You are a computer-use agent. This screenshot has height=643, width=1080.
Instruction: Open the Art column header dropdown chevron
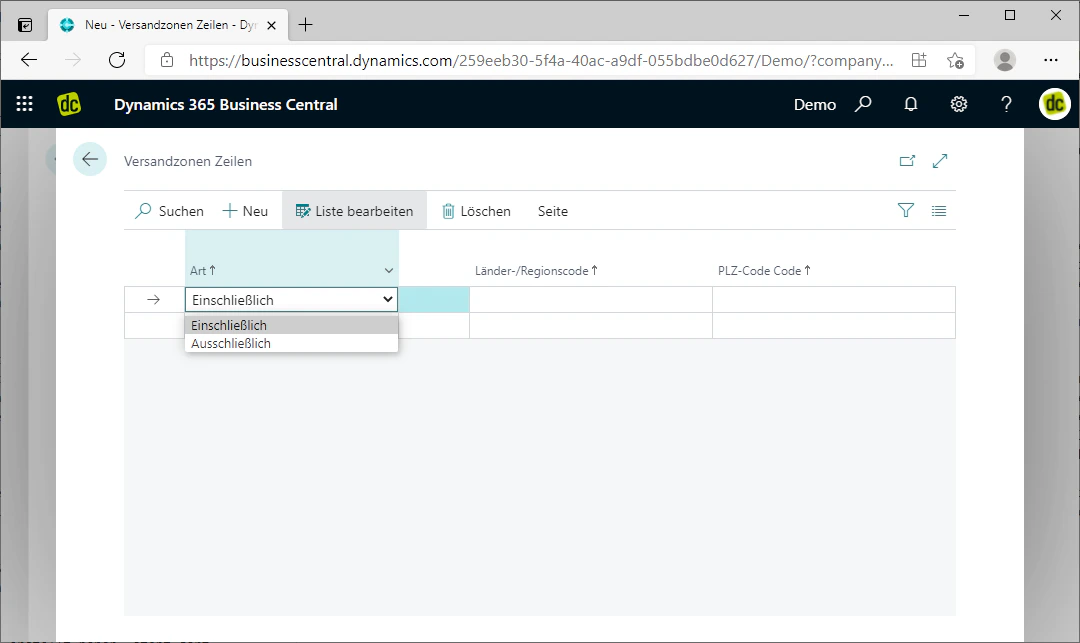point(388,271)
